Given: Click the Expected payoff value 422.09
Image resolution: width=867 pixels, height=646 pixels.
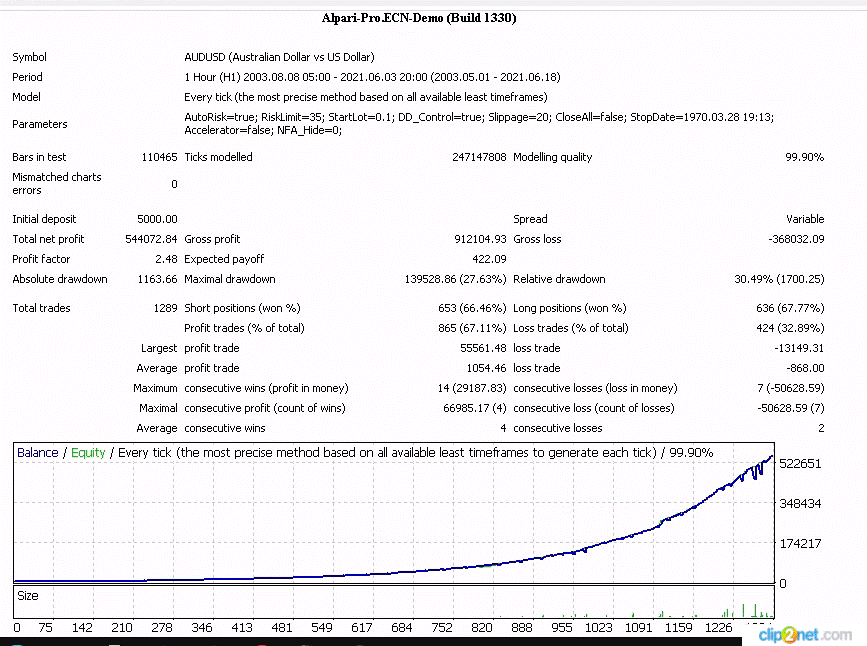Looking at the screenshot, I should point(489,259).
